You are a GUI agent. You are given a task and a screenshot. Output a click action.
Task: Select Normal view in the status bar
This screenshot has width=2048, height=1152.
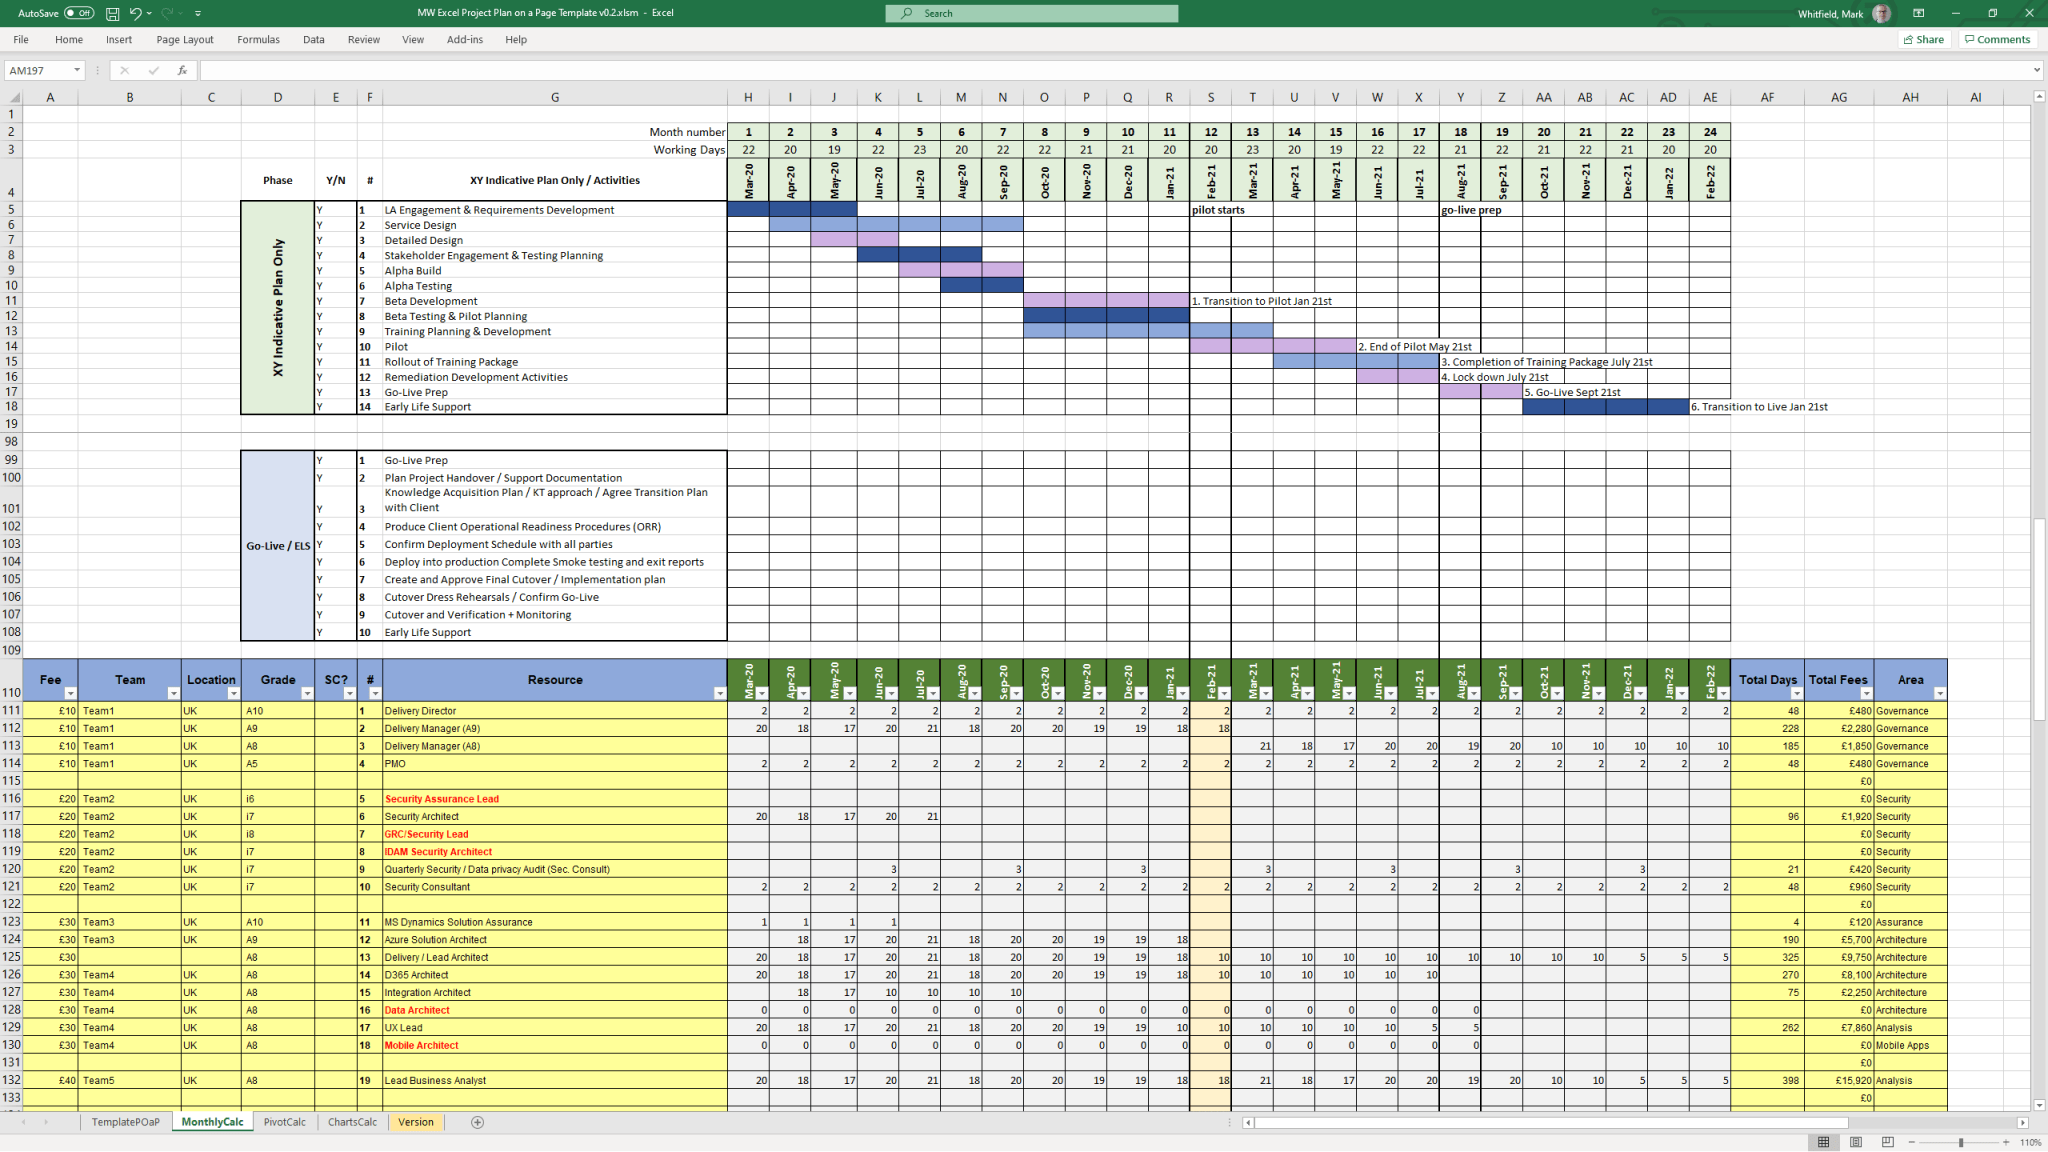coord(1825,1141)
